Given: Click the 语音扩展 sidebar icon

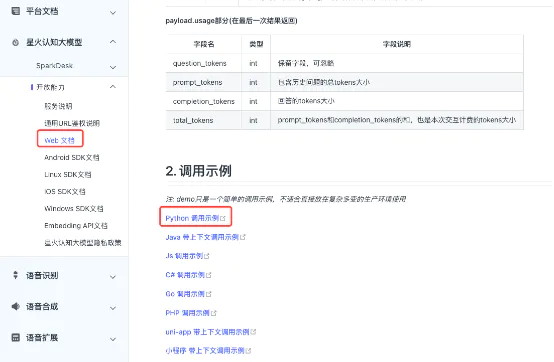Looking at the screenshot, I should [x=16, y=337].
